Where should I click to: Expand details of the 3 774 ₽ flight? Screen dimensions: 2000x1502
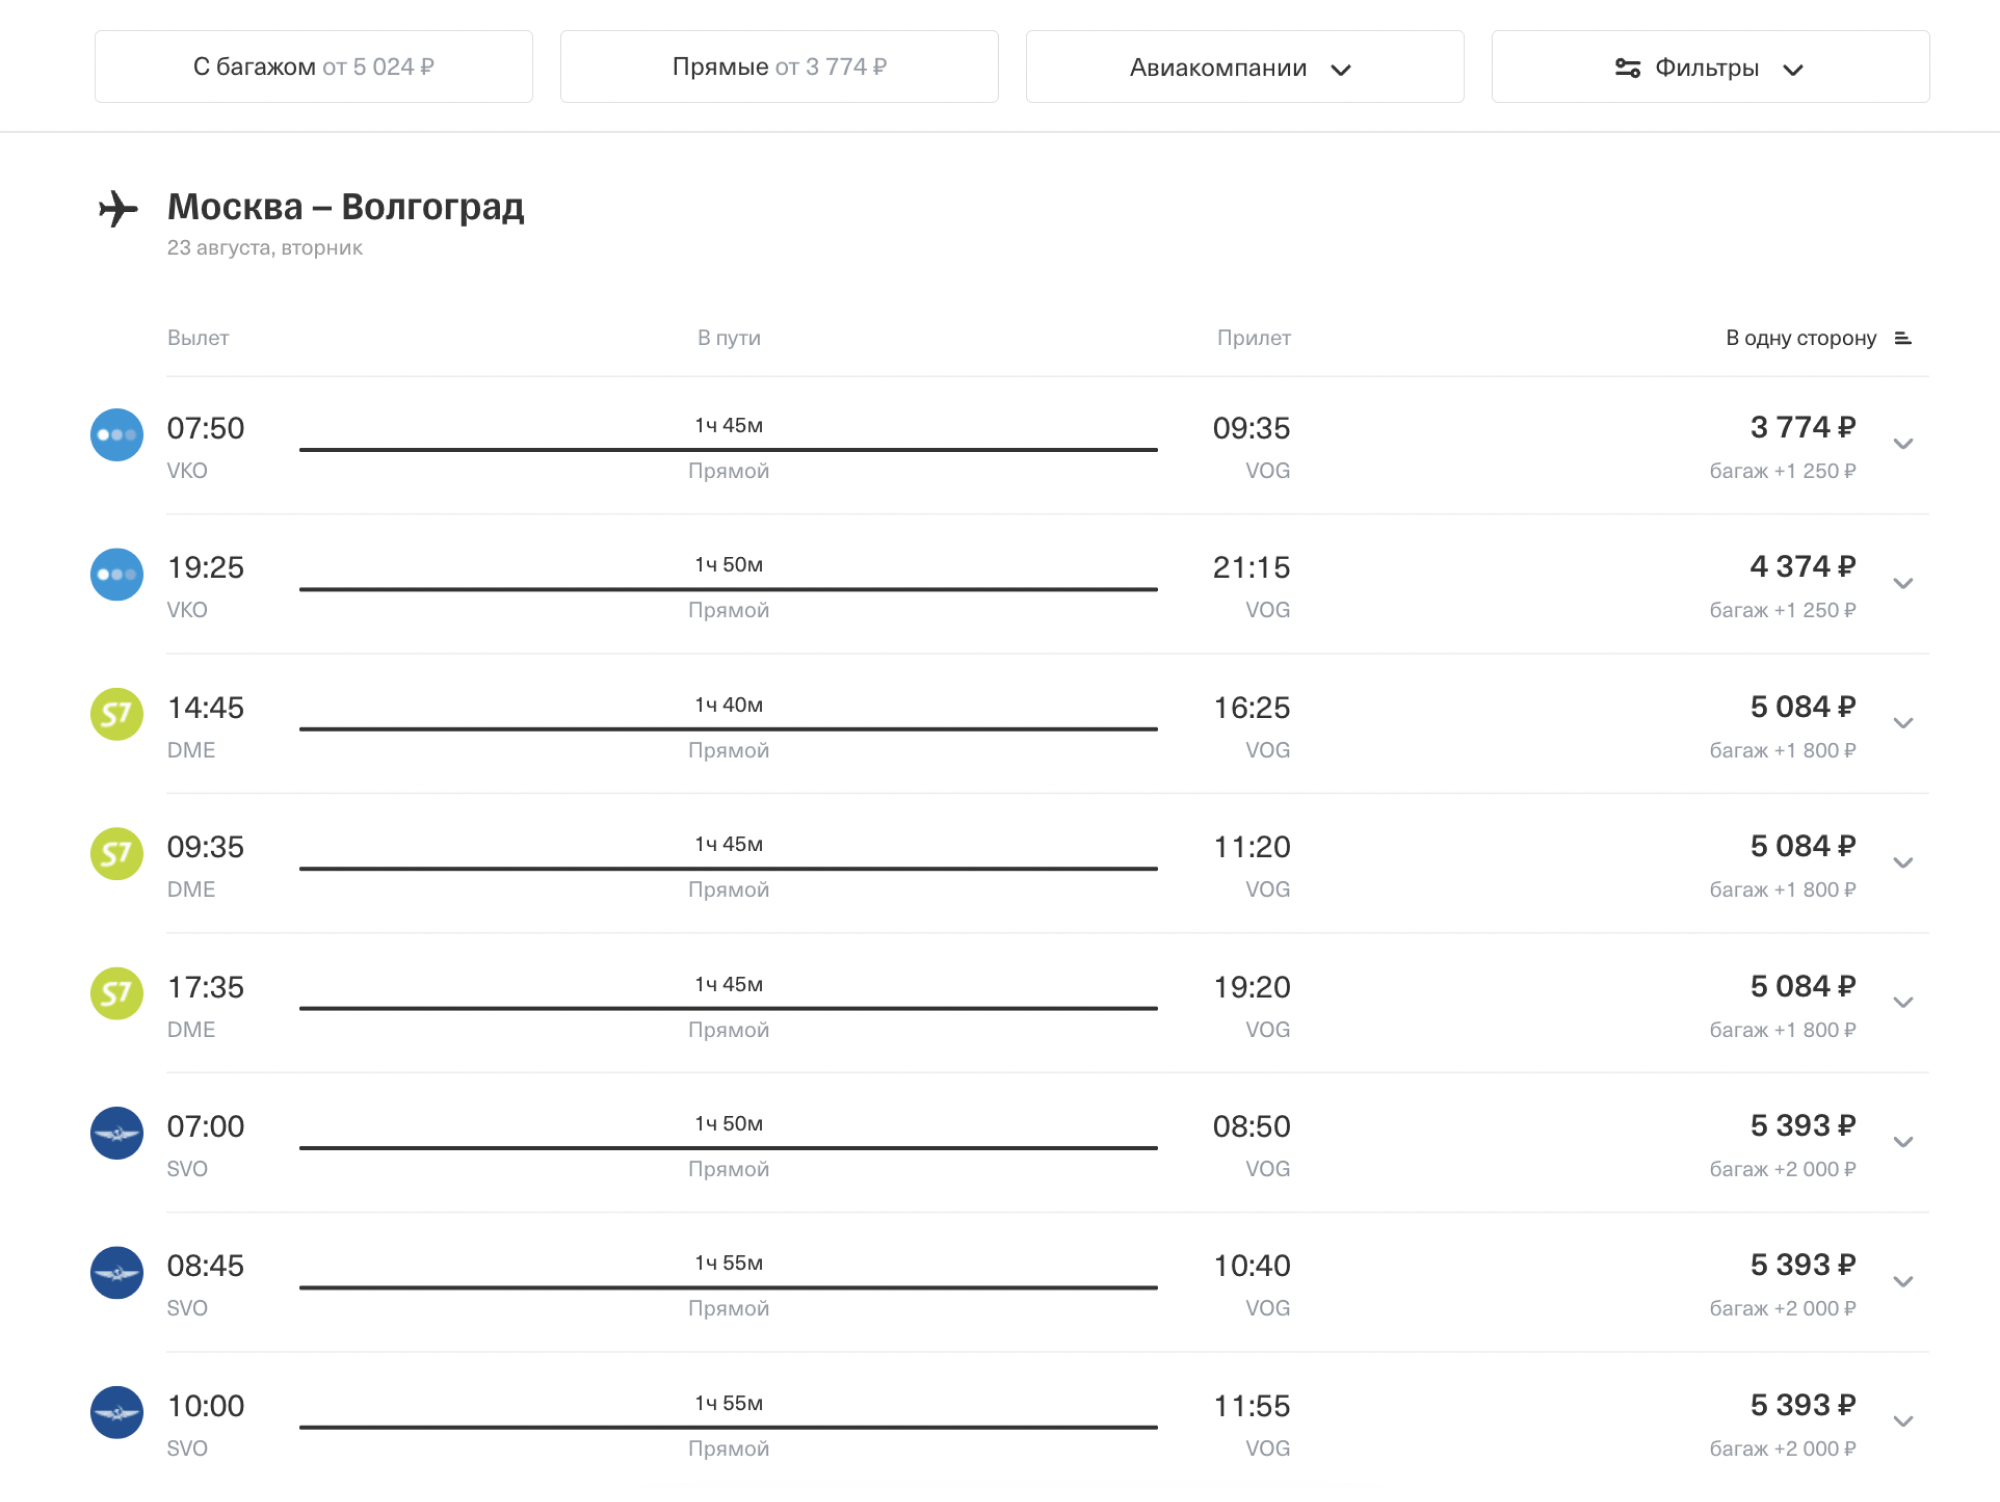tap(1903, 443)
